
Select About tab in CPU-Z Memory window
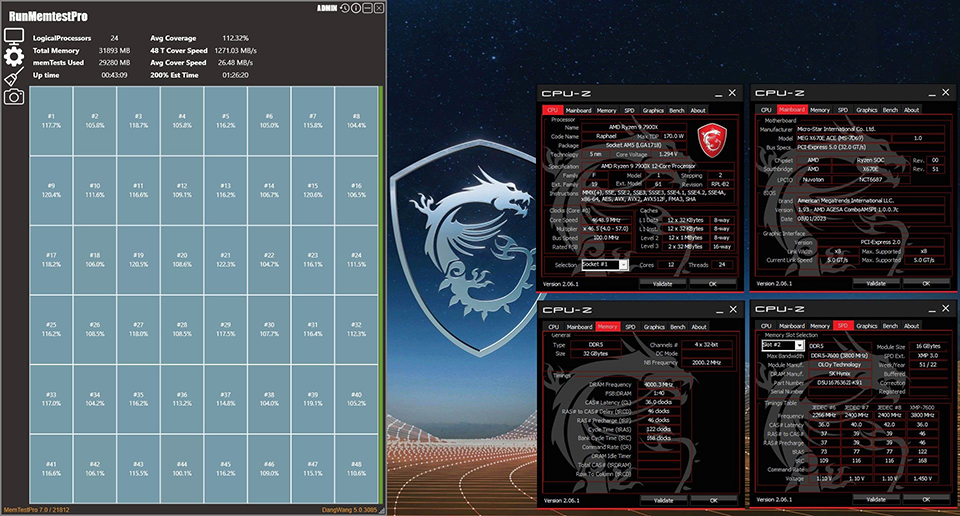pyautogui.click(x=698, y=326)
